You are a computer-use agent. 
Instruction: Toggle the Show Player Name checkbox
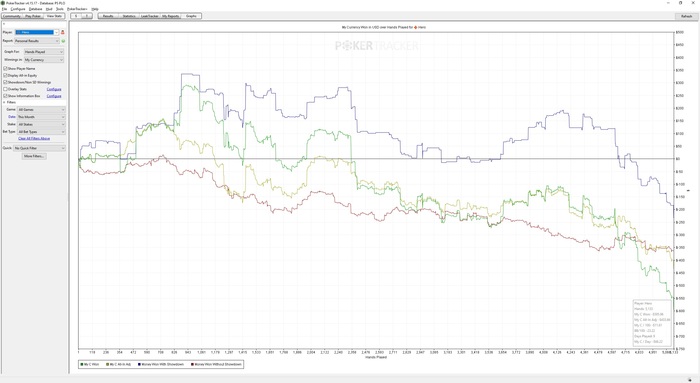[x=5, y=68]
